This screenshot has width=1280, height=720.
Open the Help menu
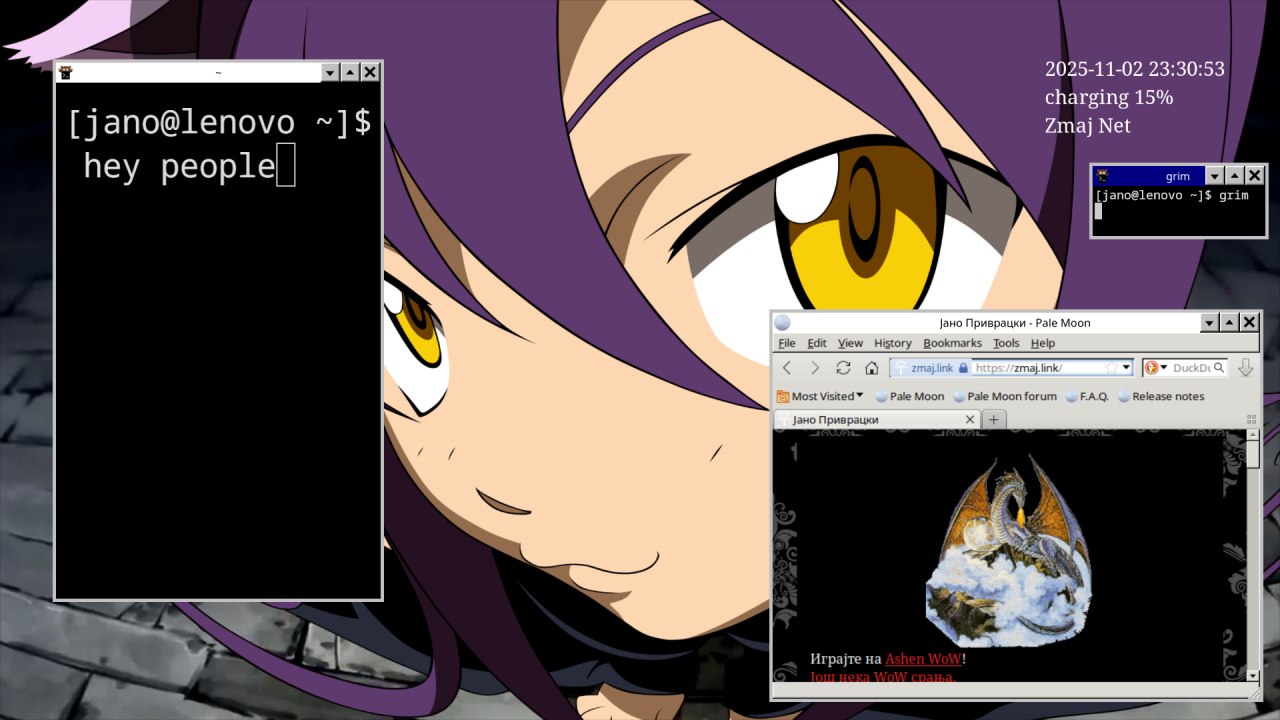coord(1043,343)
